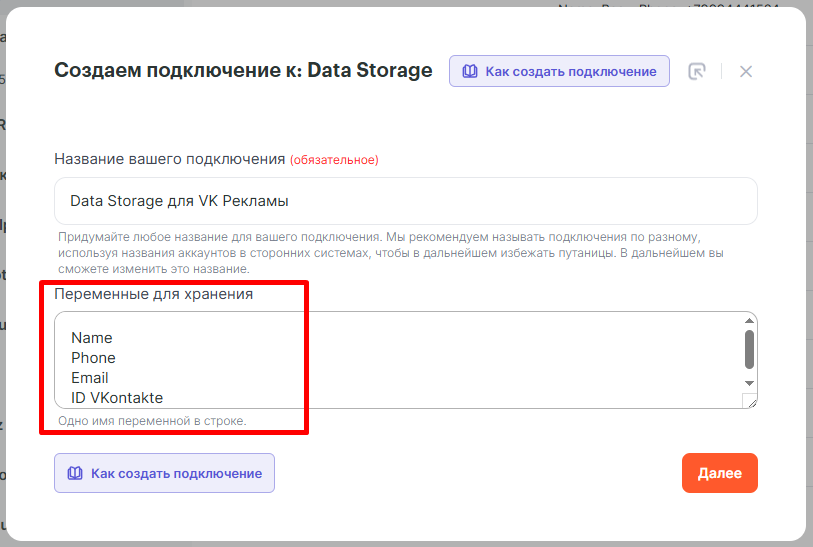
Task: Click the scroll-down arrow in variables textarea
Action: [x=749, y=383]
